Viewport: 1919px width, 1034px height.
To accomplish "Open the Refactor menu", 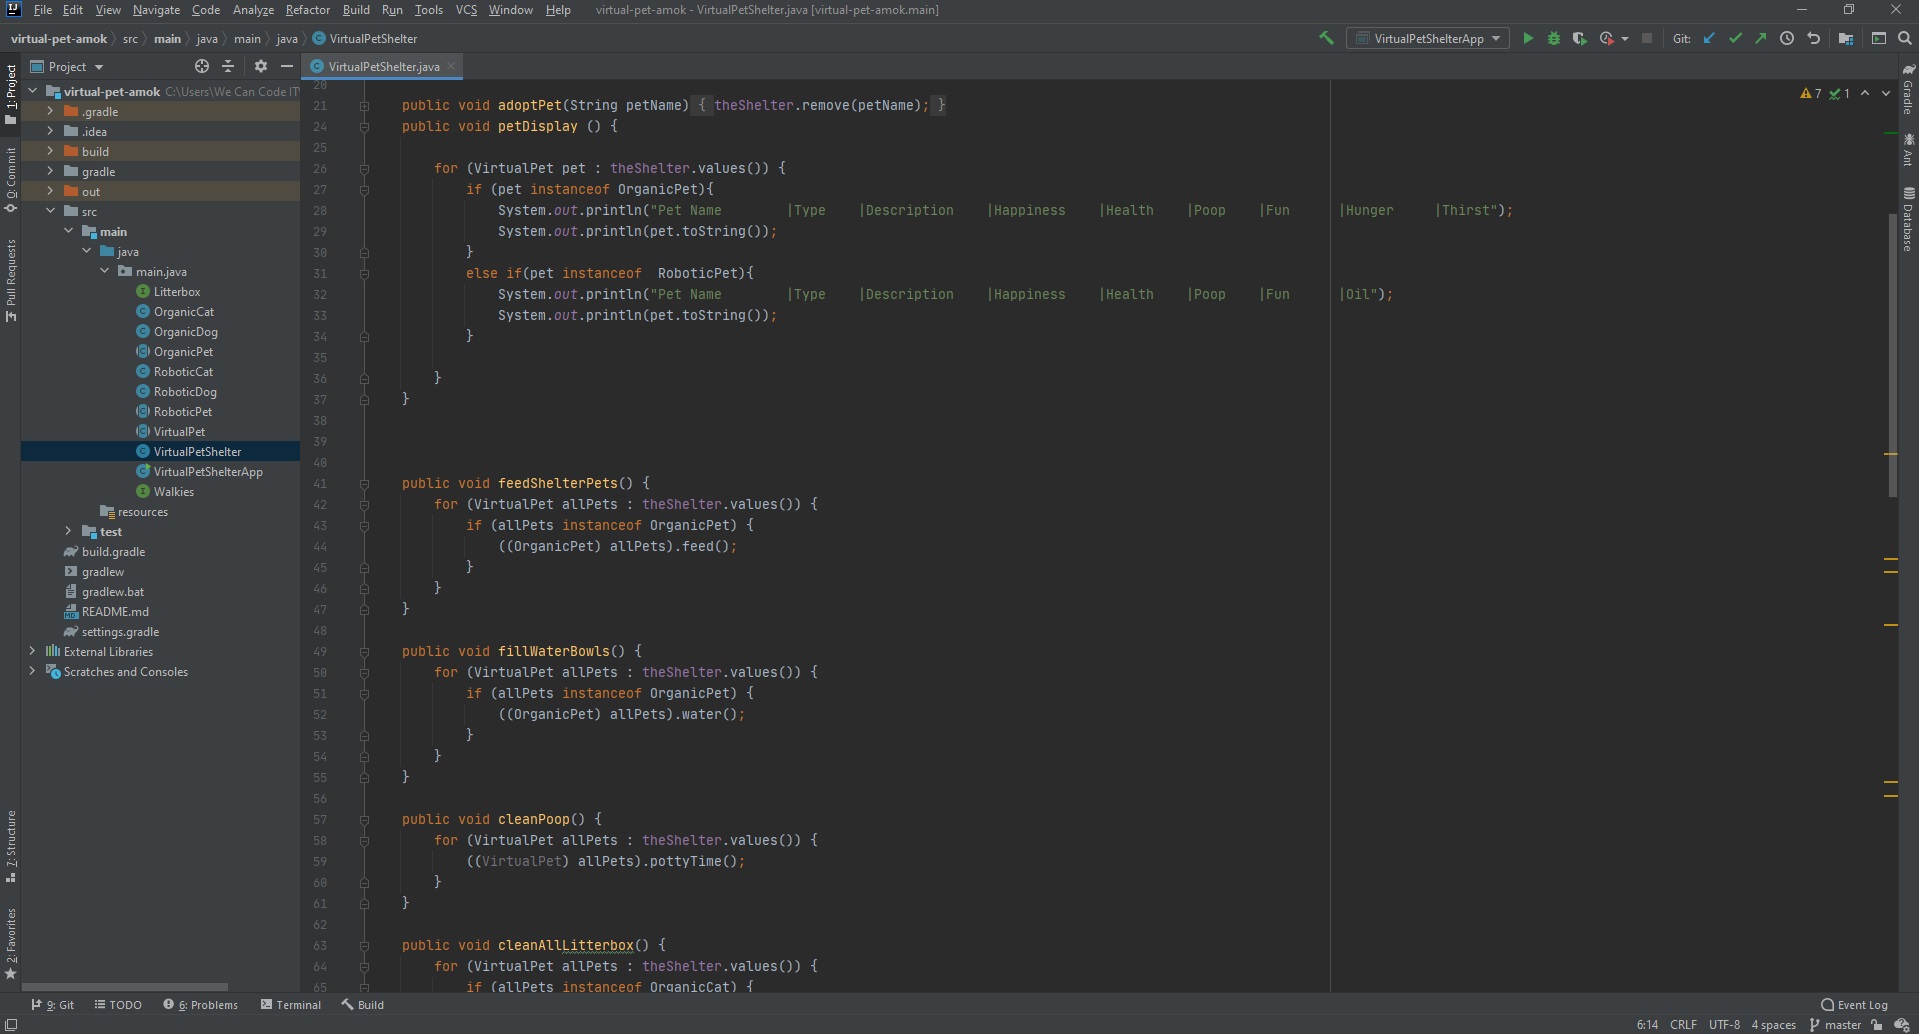I will [307, 10].
